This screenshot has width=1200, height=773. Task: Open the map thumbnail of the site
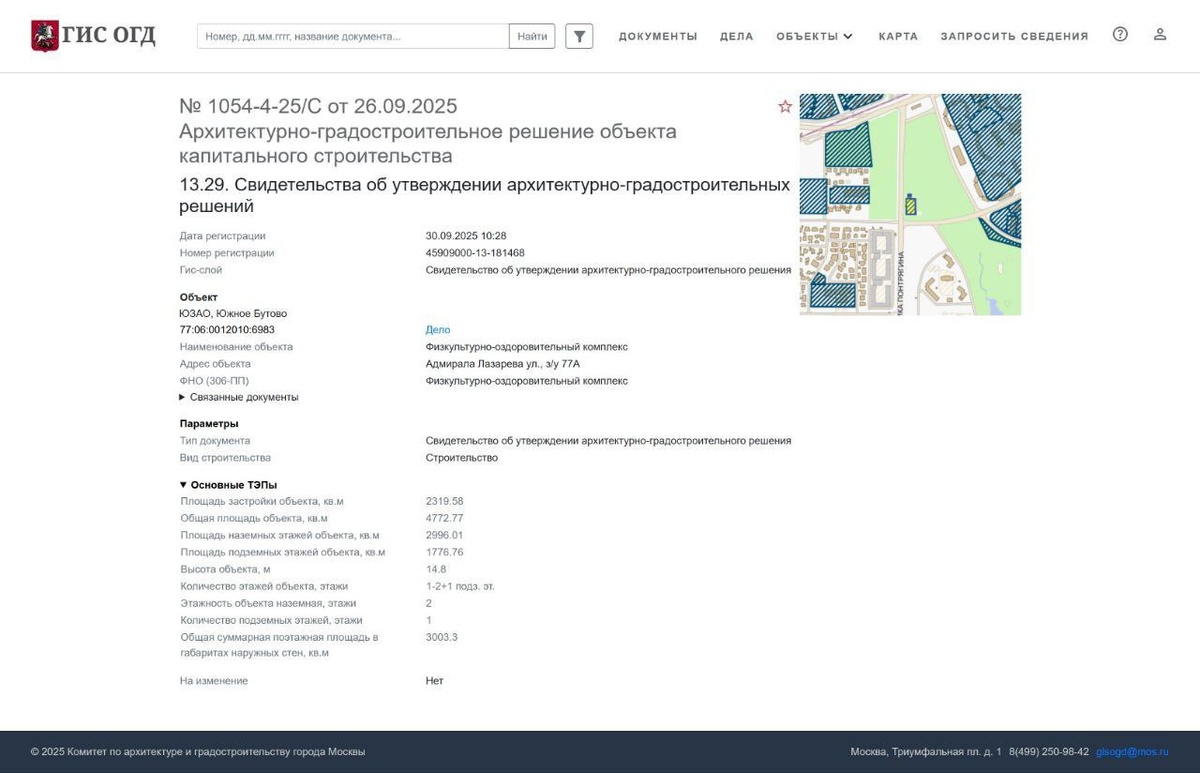point(910,204)
